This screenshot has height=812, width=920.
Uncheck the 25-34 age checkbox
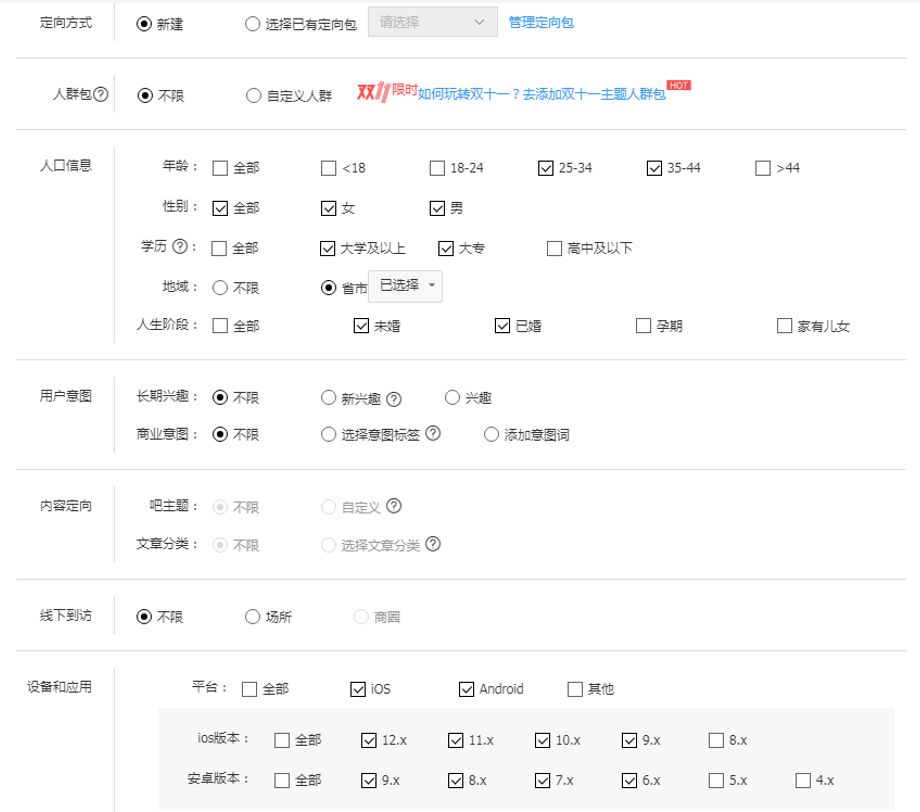pos(546,168)
